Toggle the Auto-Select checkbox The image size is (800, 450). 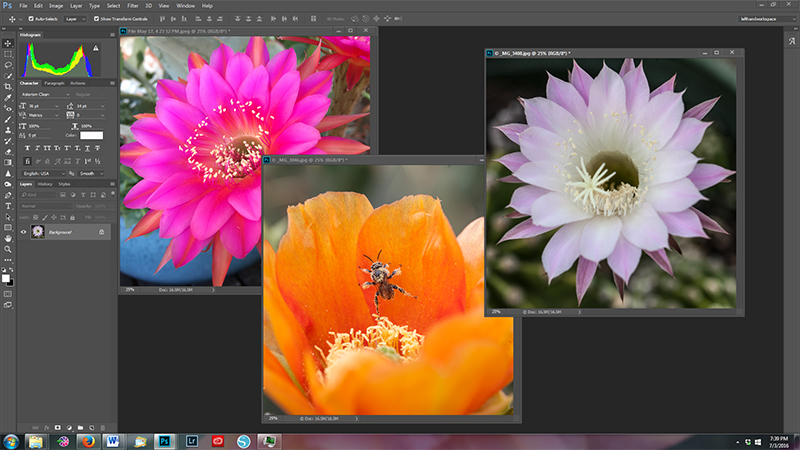click(x=30, y=18)
